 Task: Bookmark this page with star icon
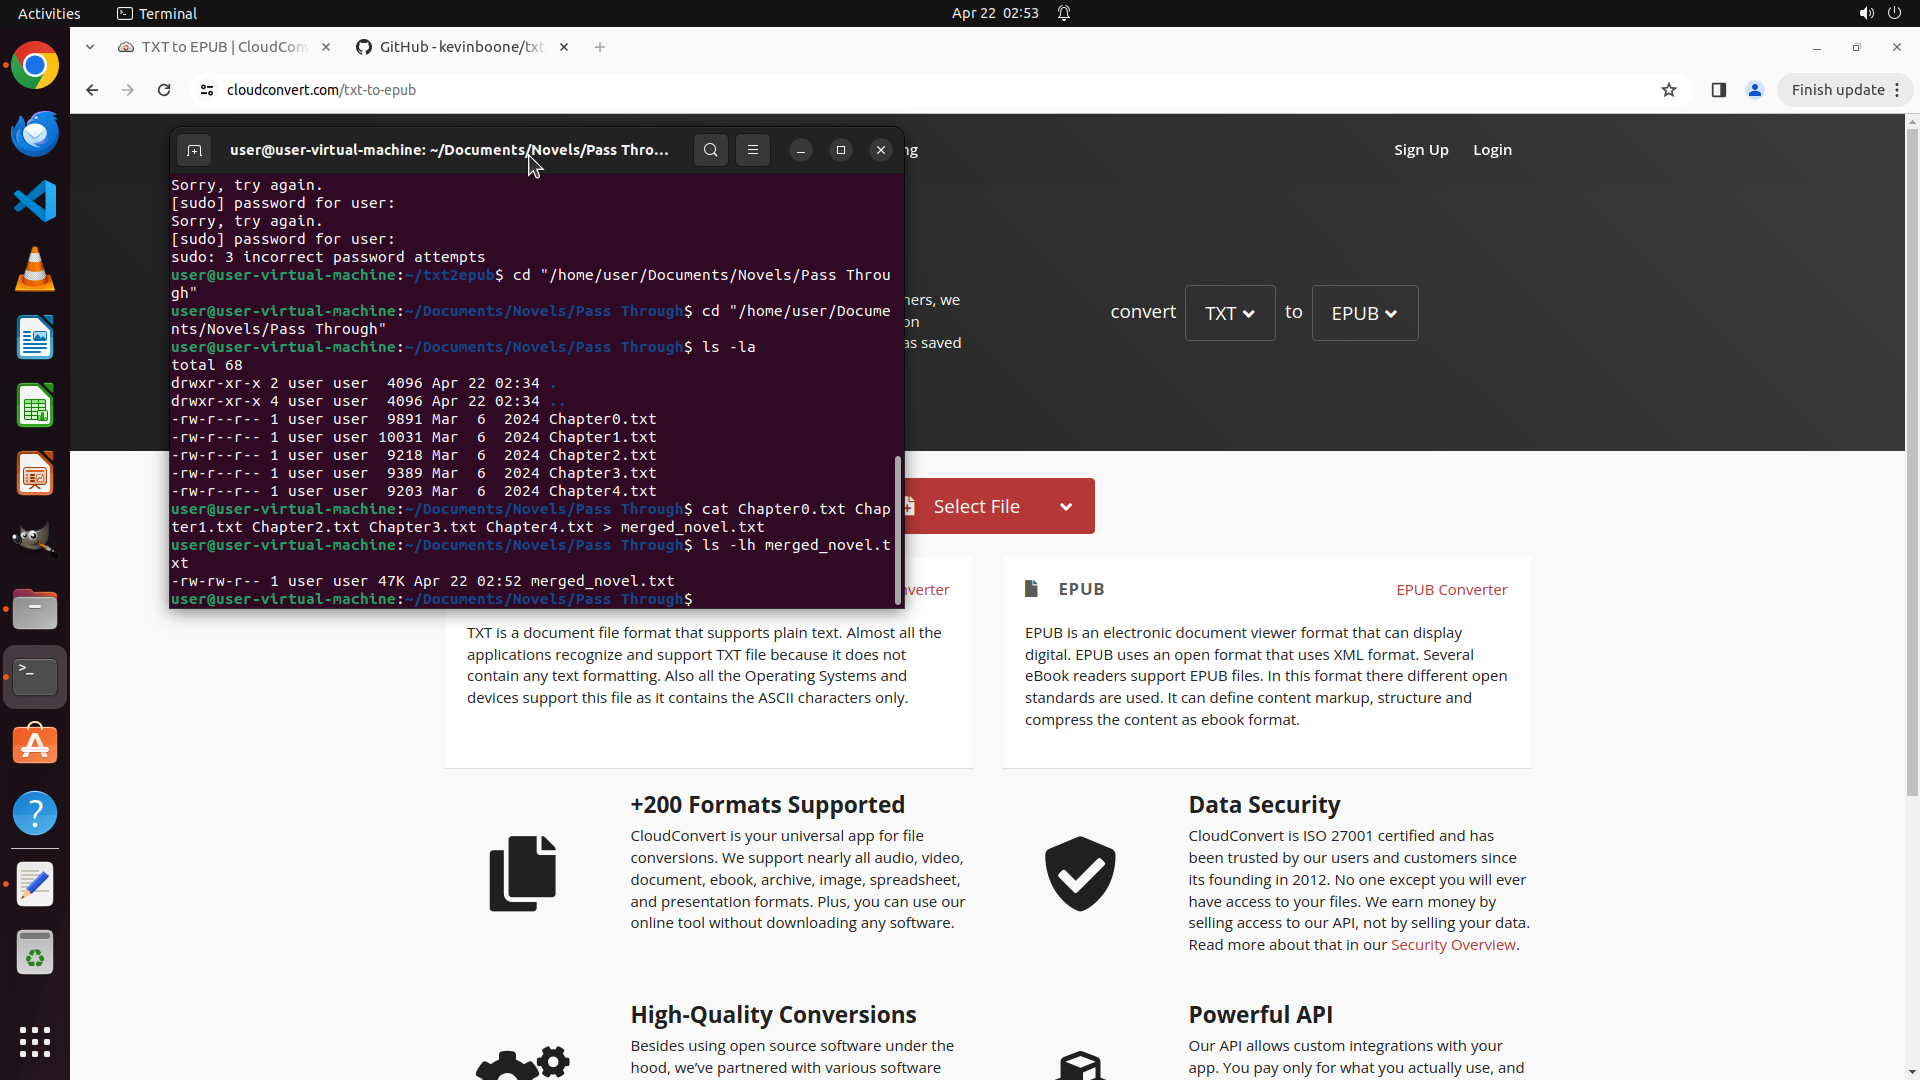coord(1669,90)
